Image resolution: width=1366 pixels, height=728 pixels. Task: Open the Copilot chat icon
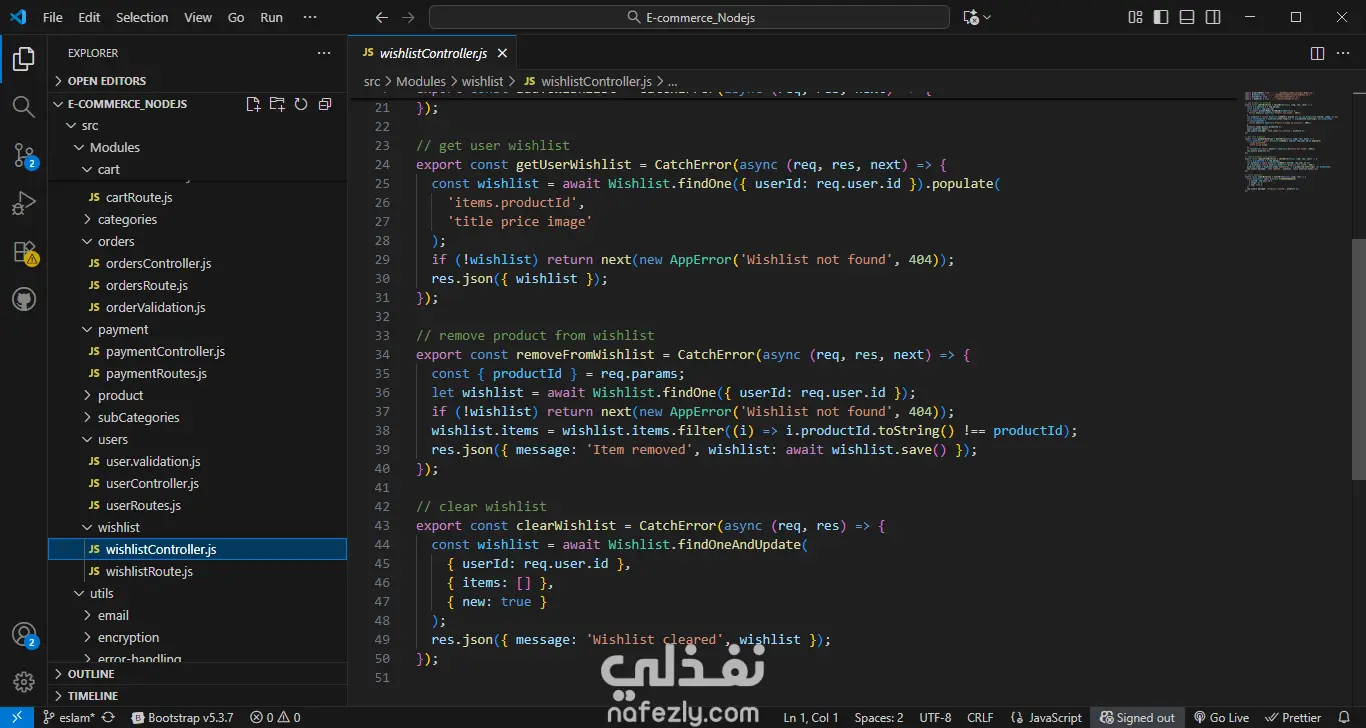pos(970,17)
